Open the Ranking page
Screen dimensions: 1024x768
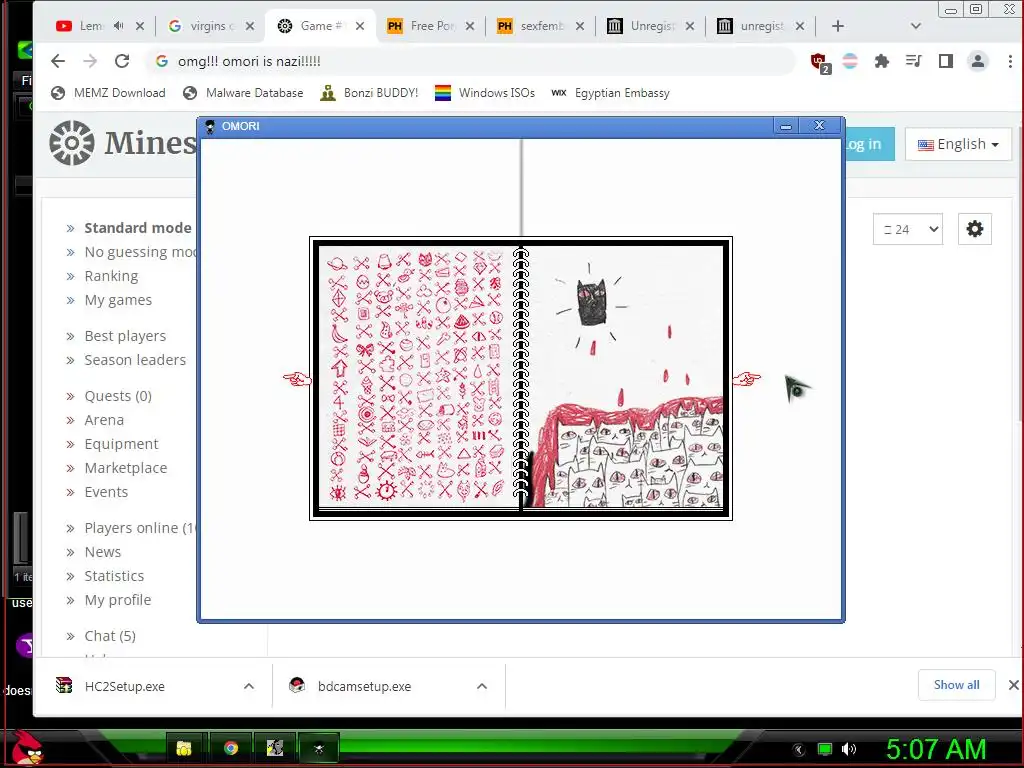pos(111,276)
